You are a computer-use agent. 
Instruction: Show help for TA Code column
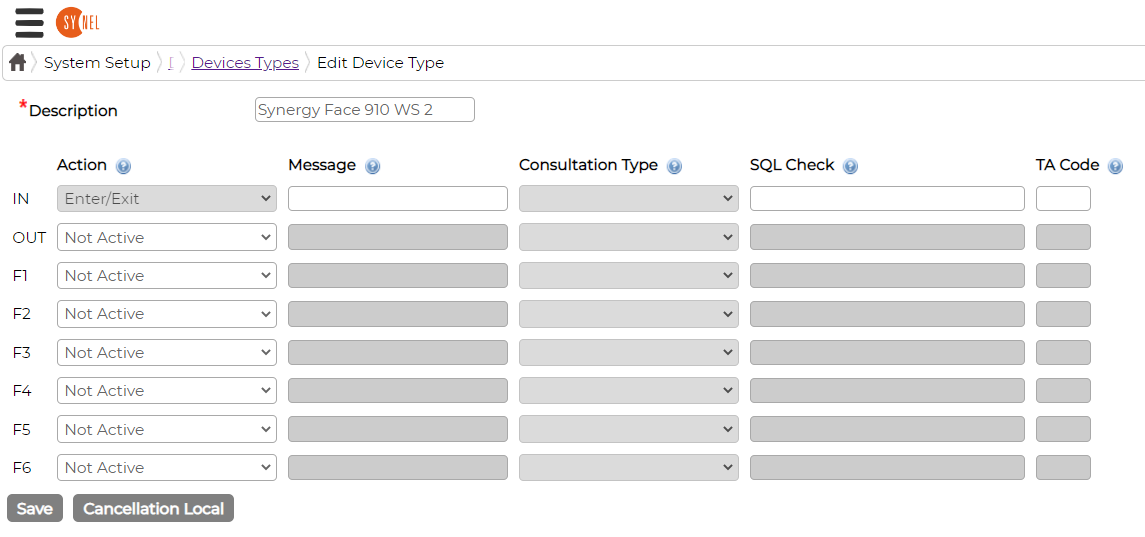(1115, 167)
